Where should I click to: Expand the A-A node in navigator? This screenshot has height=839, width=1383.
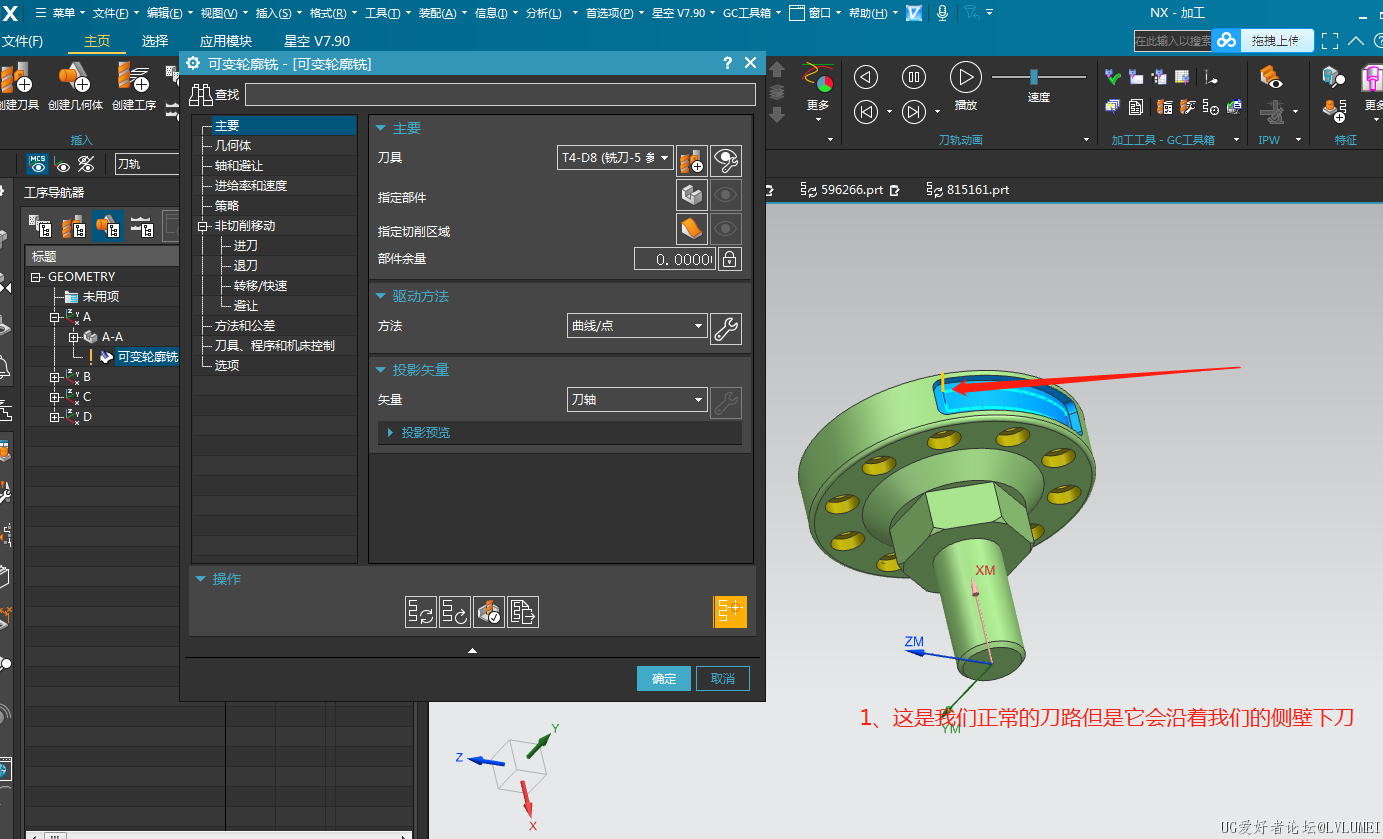click(x=73, y=337)
